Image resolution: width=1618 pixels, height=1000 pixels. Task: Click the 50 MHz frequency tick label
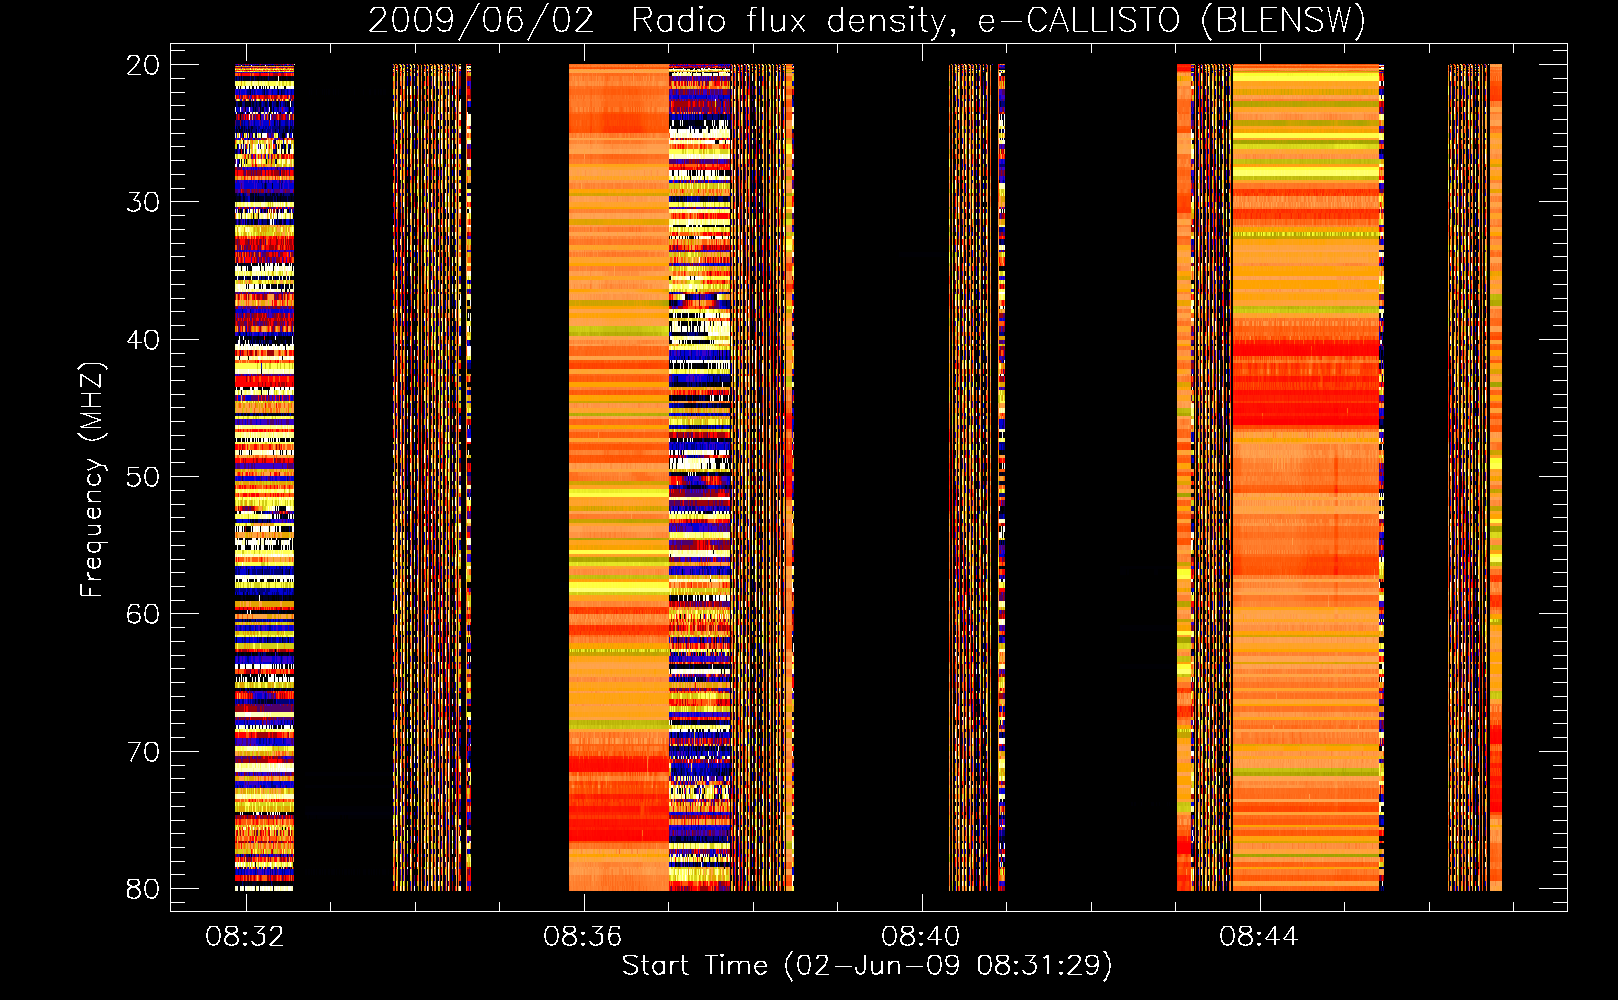pyautogui.click(x=143, y=477)
